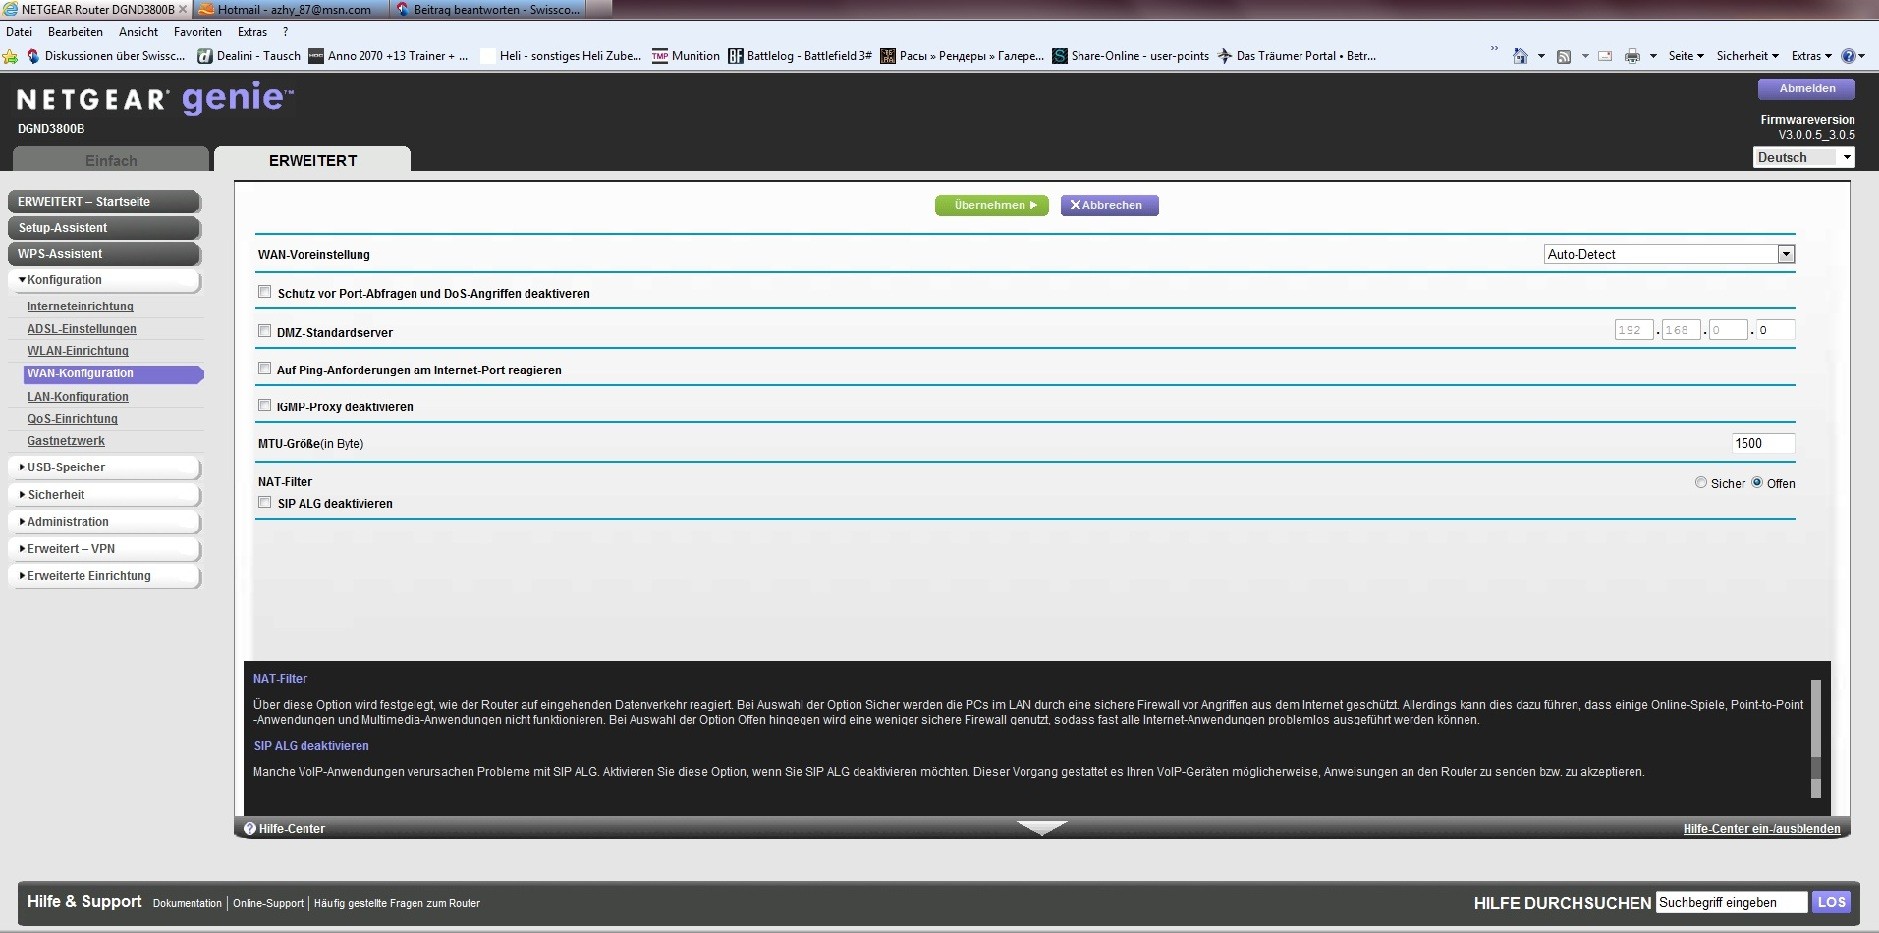Viewport: 1879px width, 933px height.
Task: Click the blue Help question mark icon
Action: click(x=1849, y=56)
